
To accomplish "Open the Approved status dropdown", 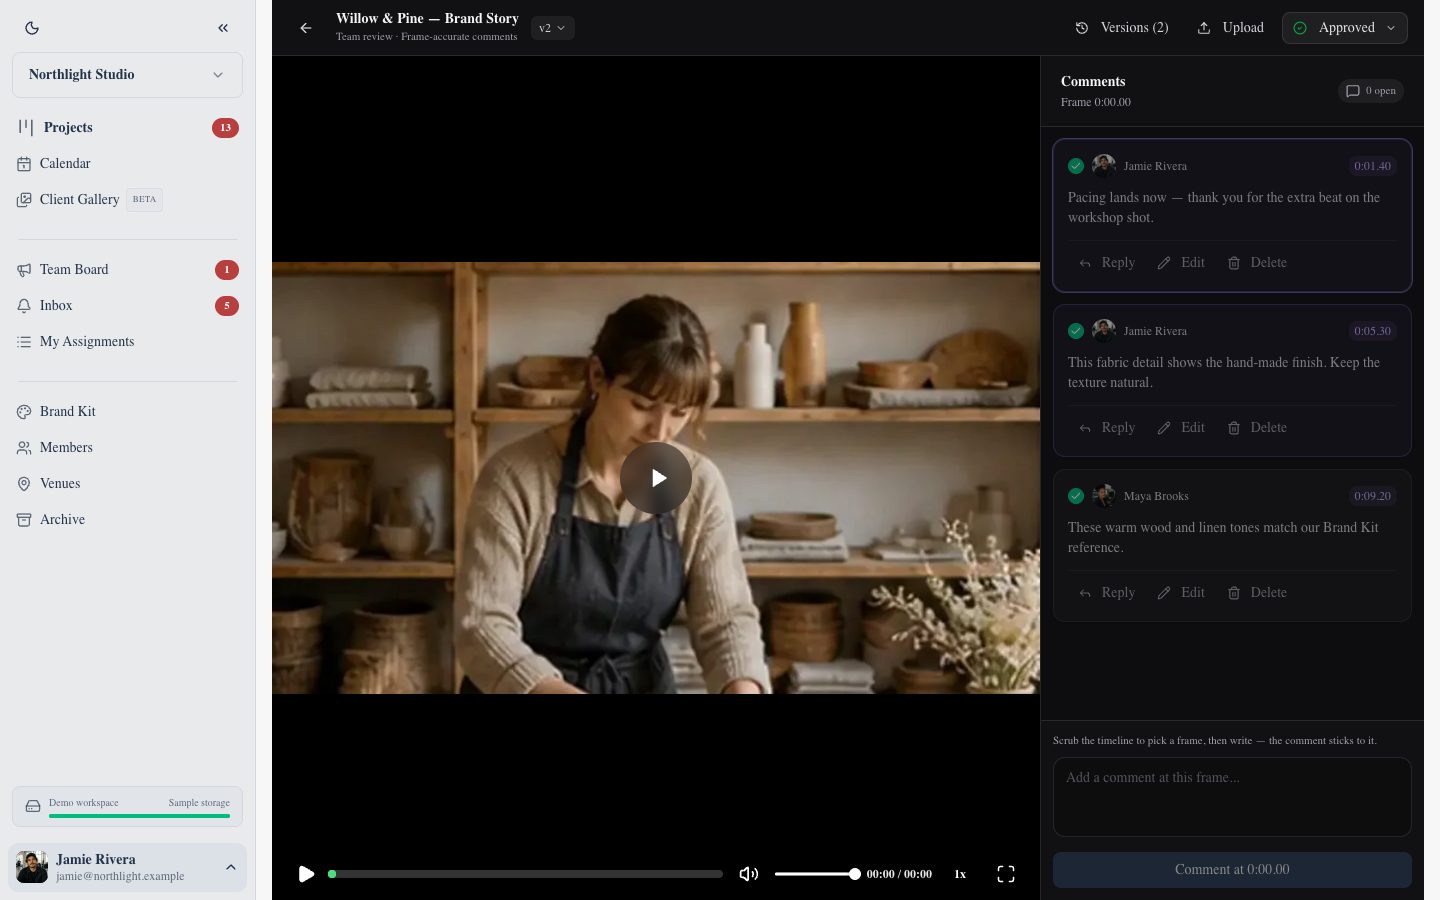I will (1345, 28).
